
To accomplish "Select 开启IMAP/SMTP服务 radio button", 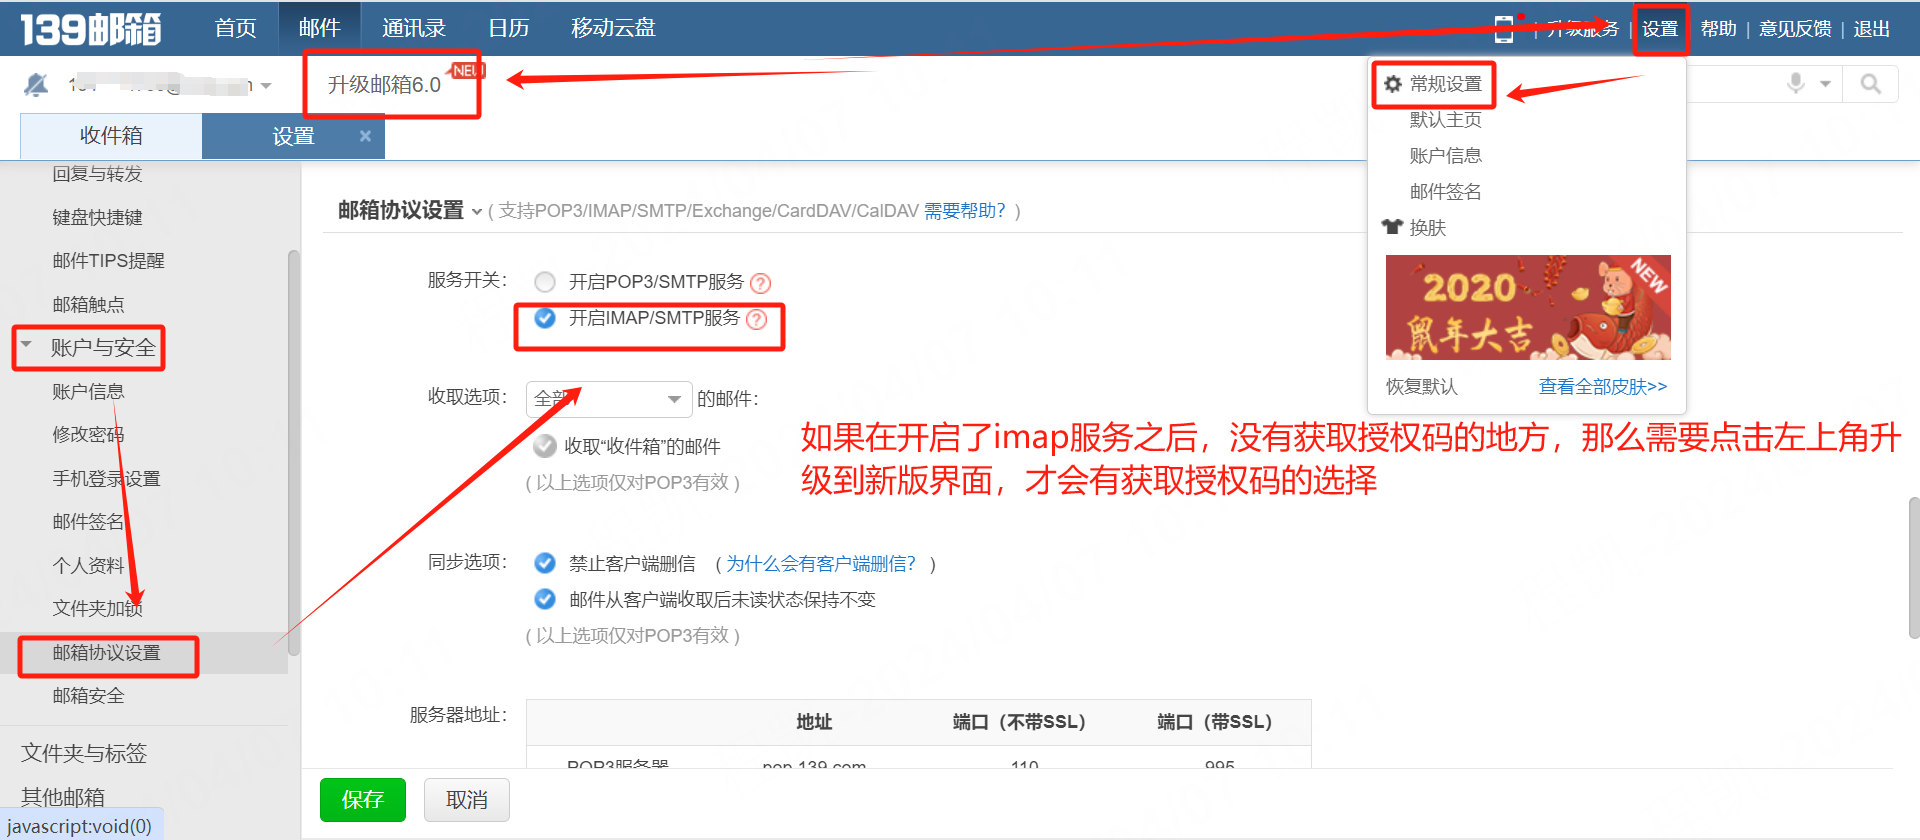I will click(x=545, y=318).
